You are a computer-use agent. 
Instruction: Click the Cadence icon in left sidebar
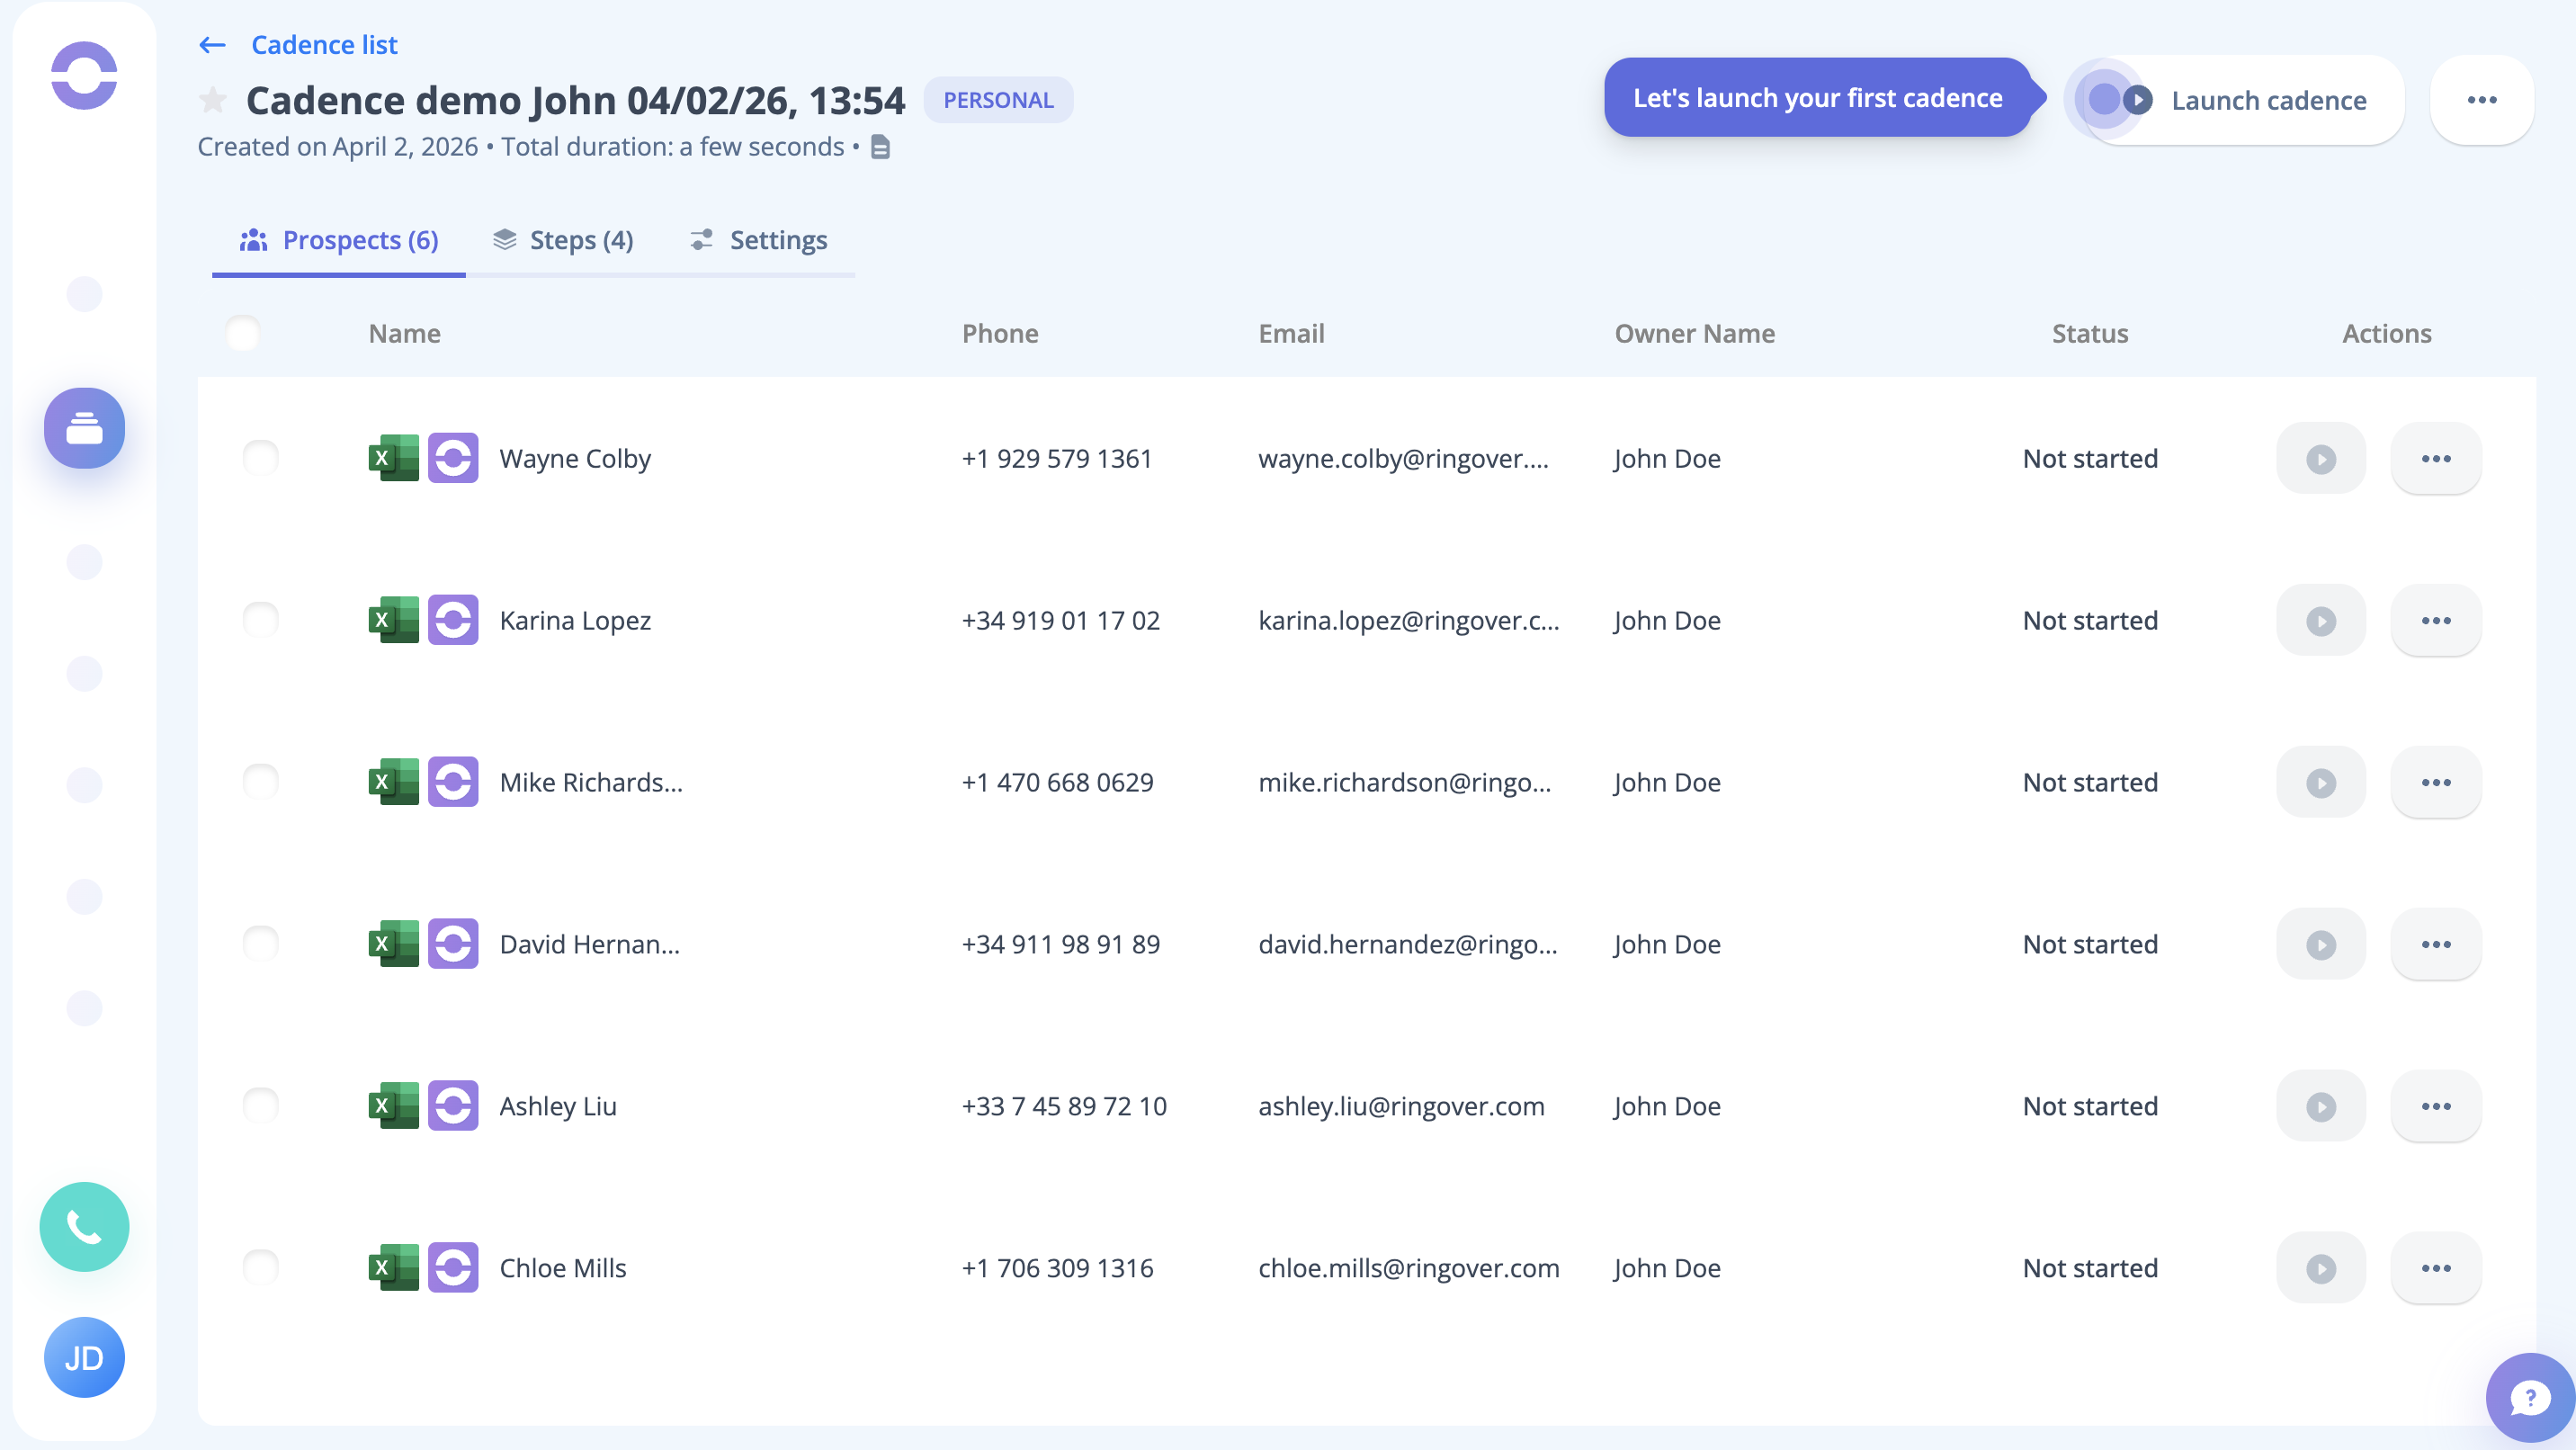point(84,428)
